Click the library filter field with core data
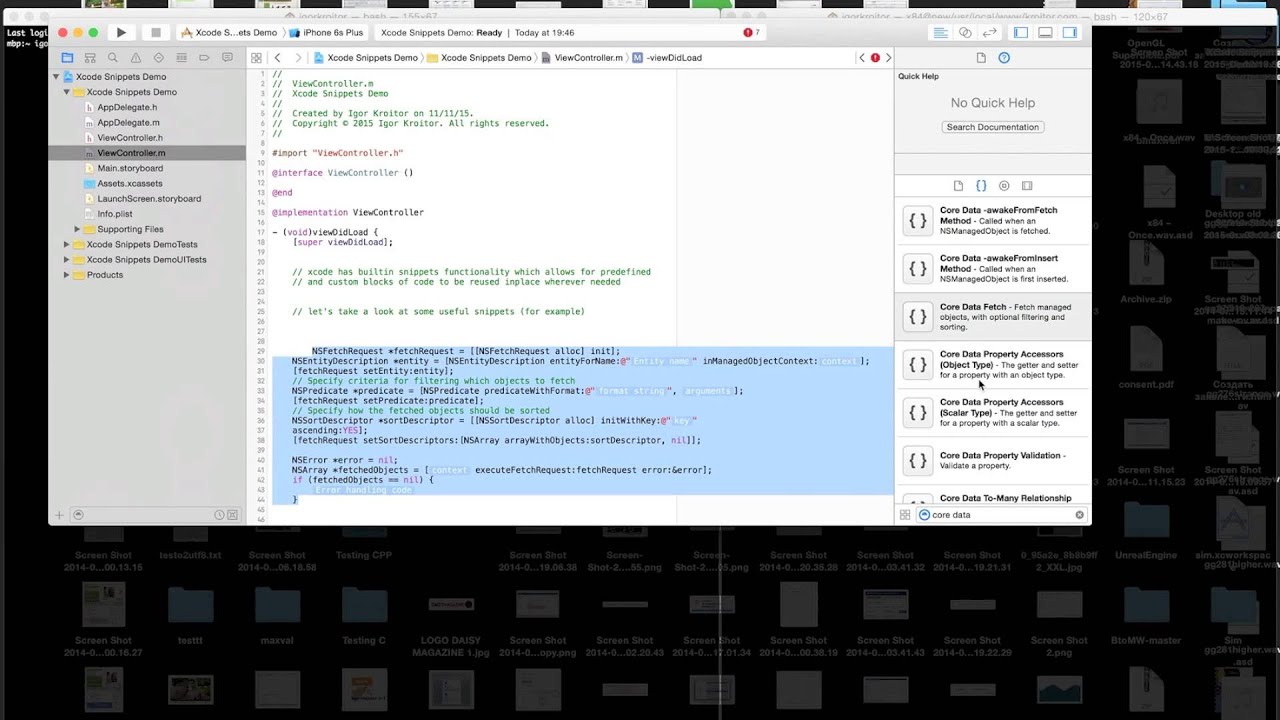The width and height of the screenshot is (1280, 720). pos(1001,515)
